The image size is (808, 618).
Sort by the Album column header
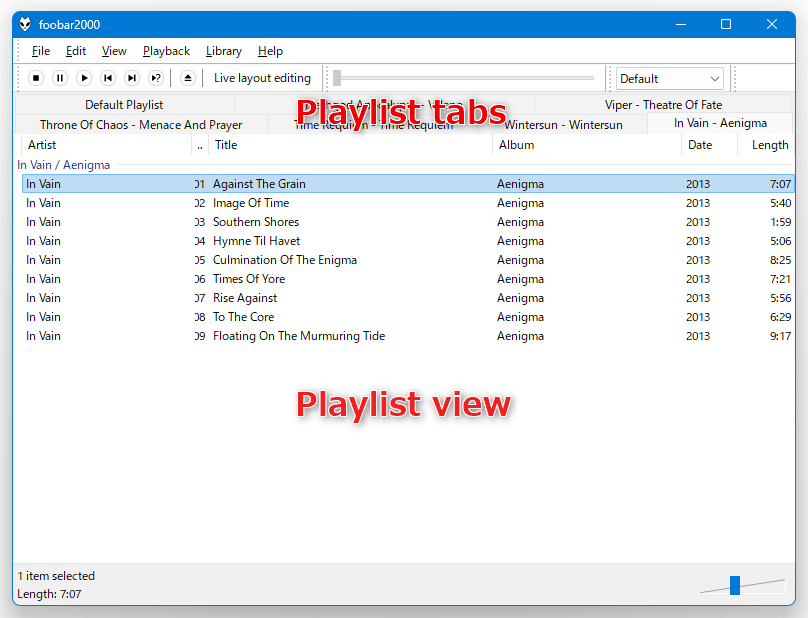(587, 145)
